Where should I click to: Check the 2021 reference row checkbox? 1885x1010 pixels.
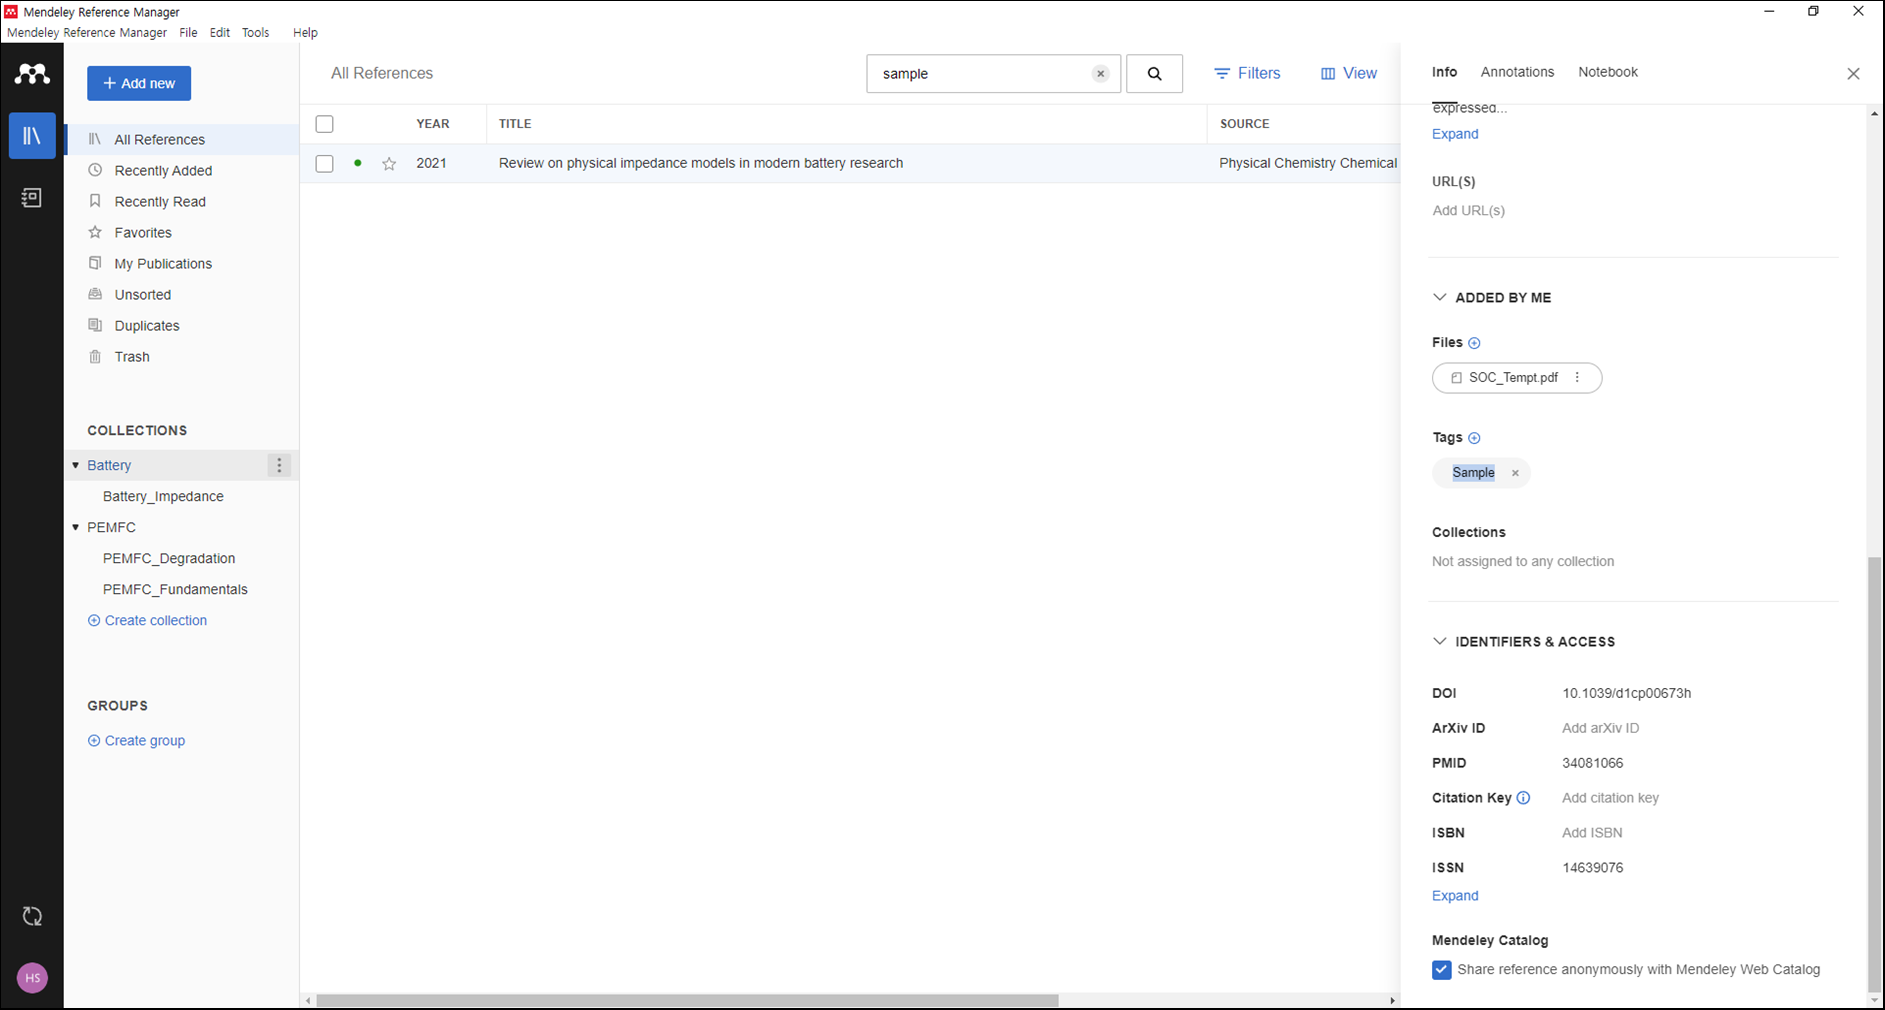[x=324, y=164]
